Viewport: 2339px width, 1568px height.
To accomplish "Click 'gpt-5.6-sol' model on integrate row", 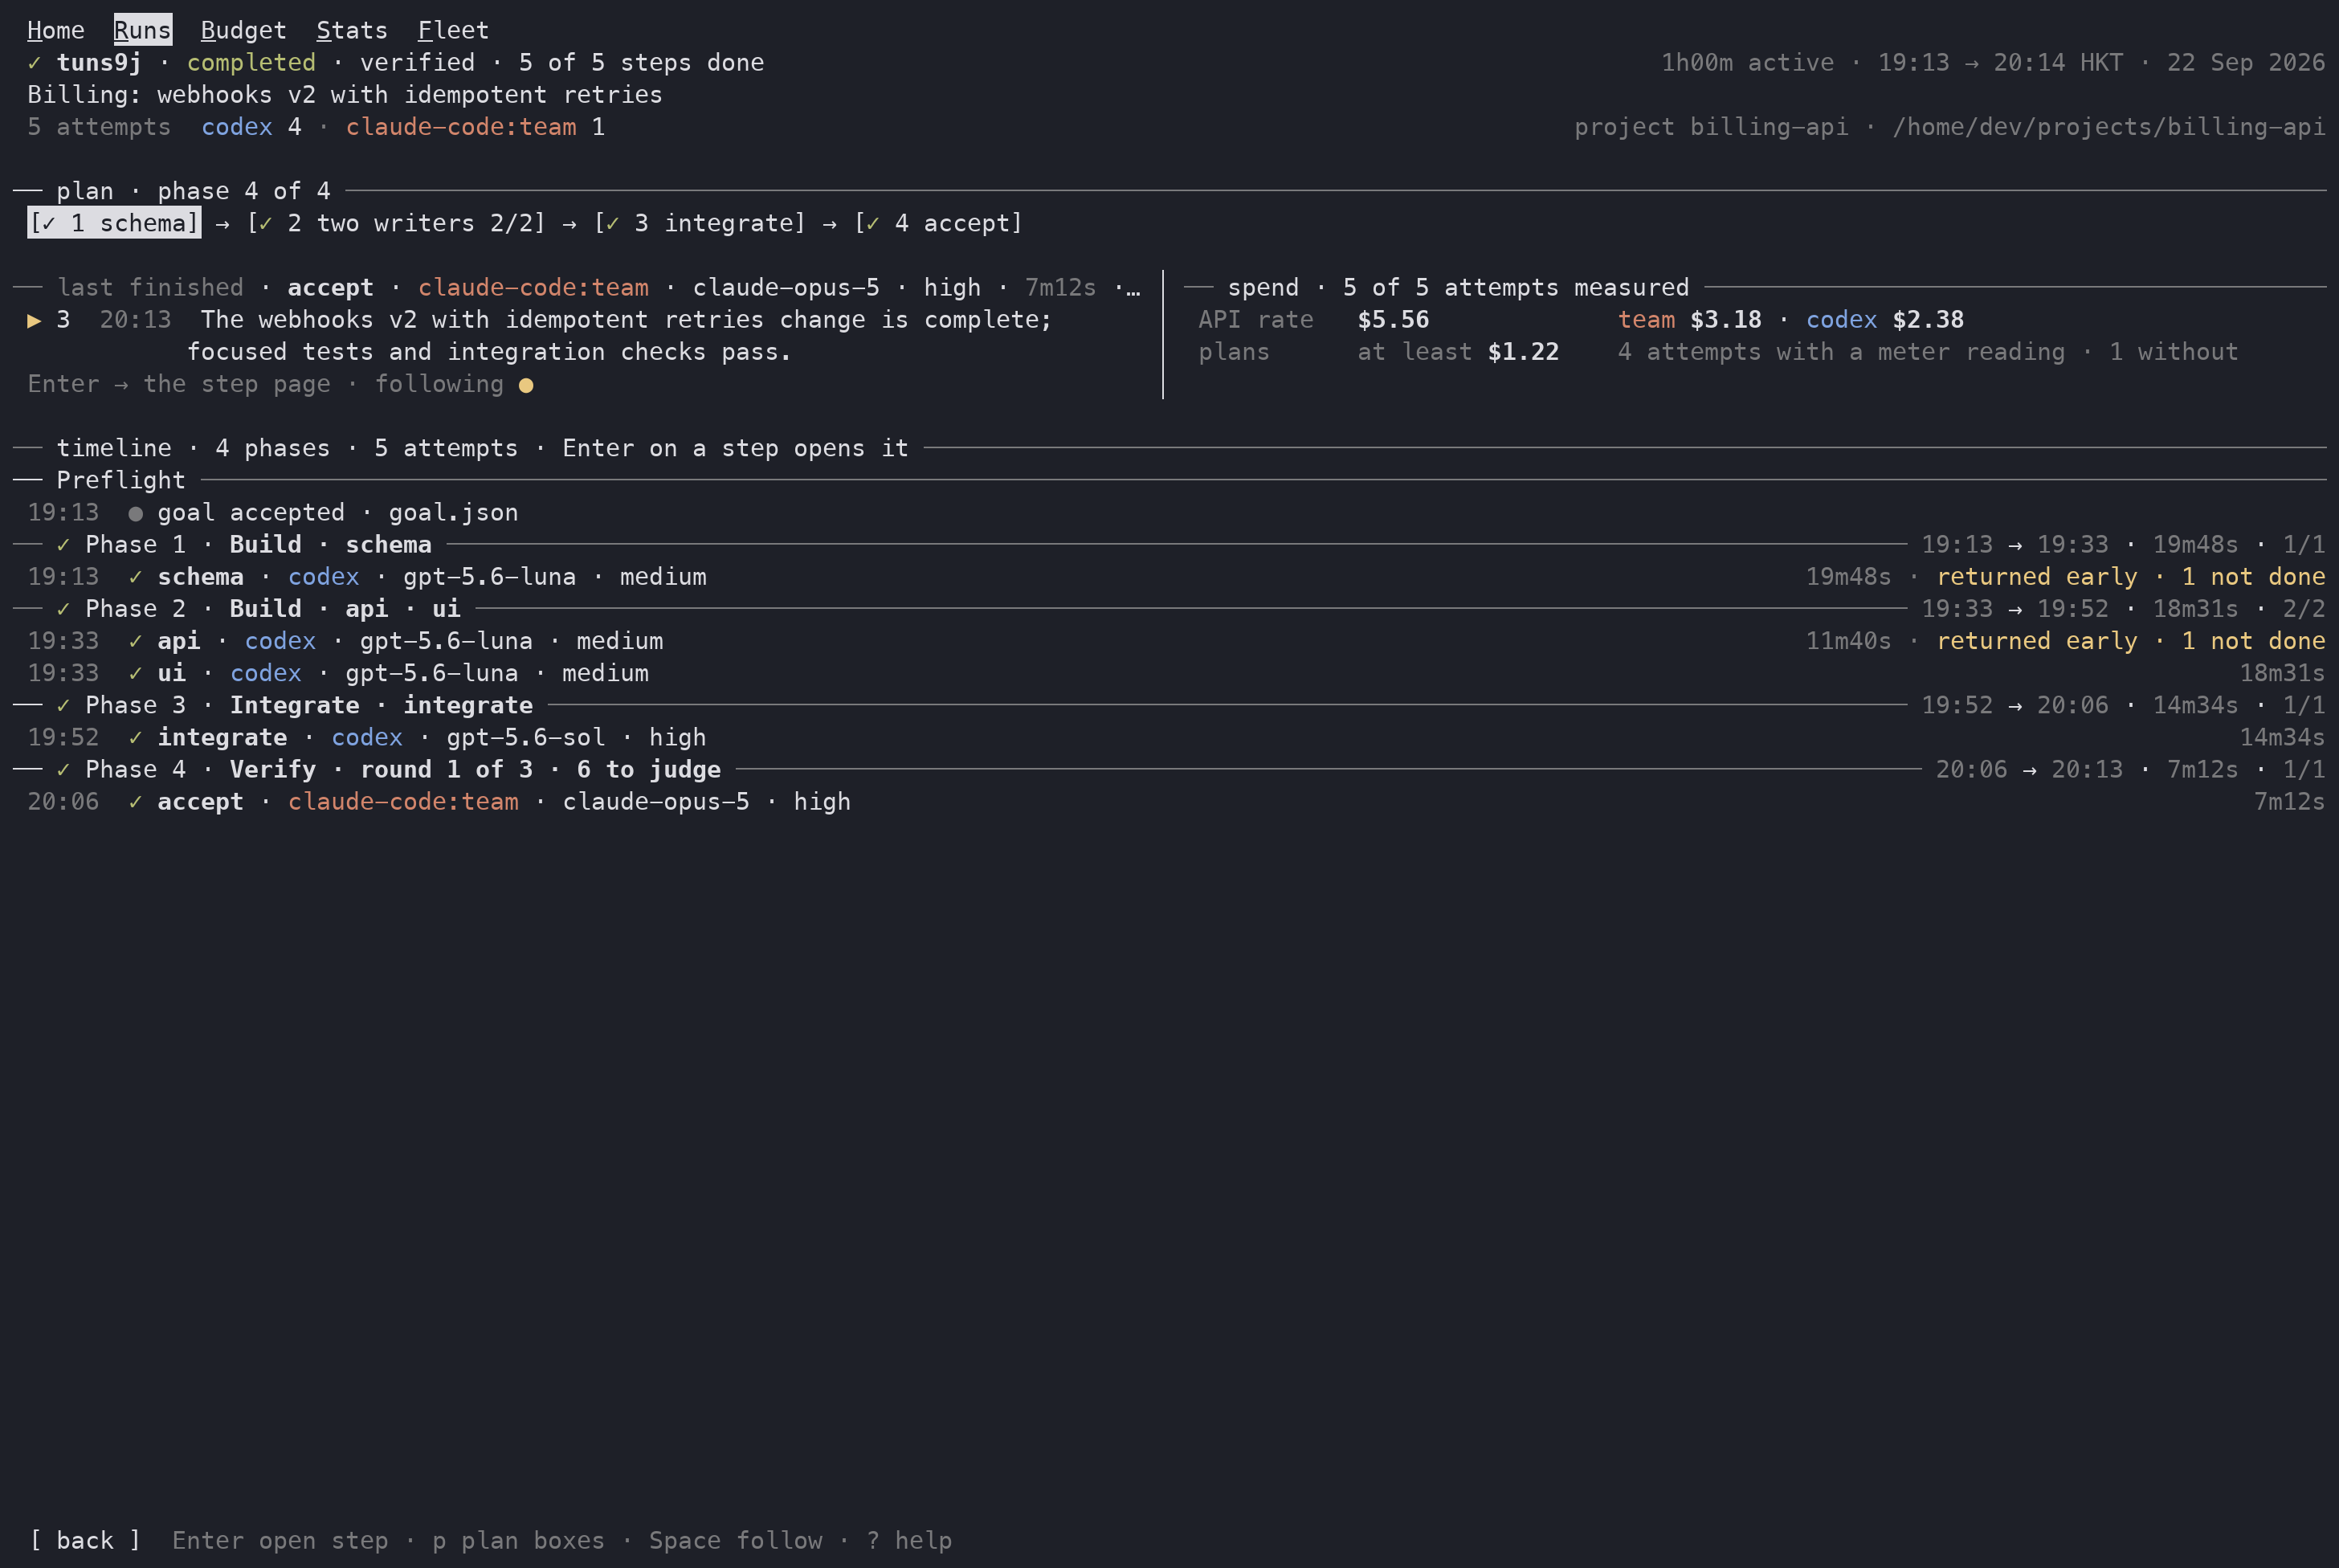I will 526,737.
